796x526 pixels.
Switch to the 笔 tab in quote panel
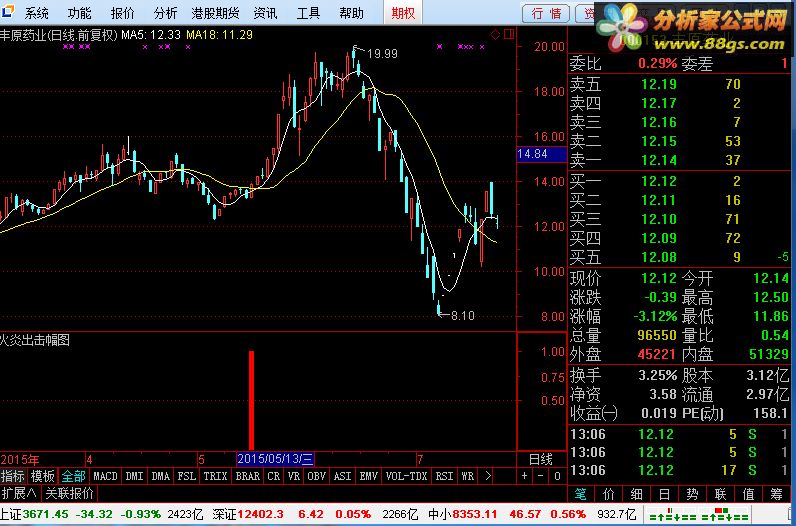[x=580, y=493]
